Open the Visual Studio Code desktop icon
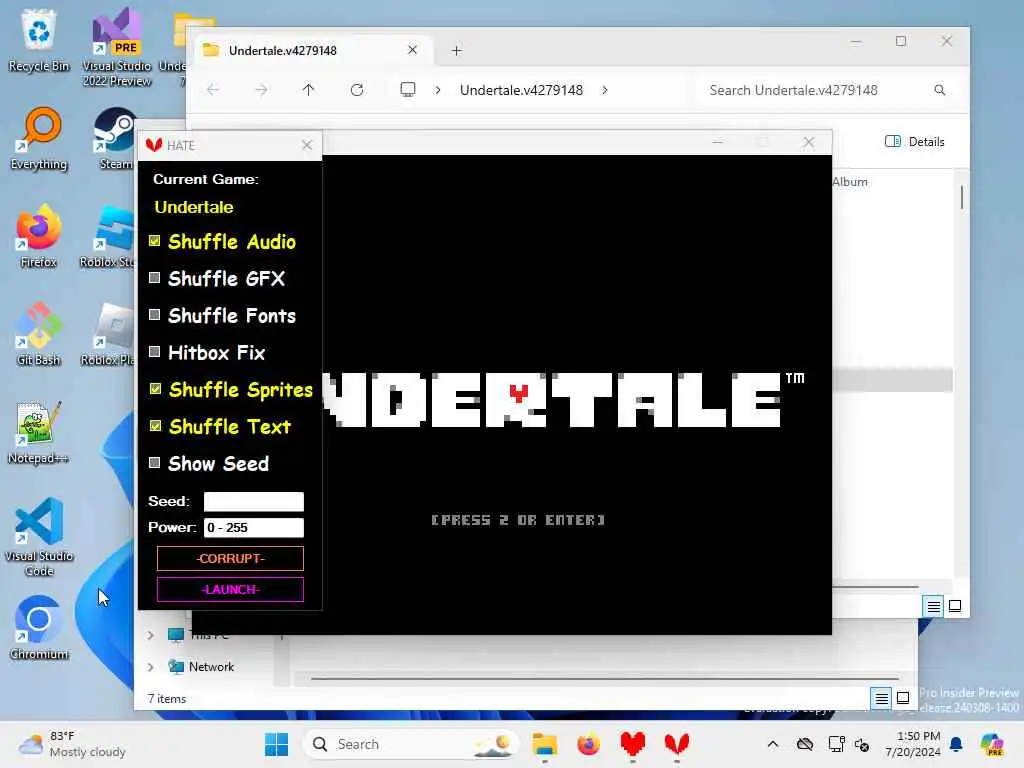The height and width of the screenshot is (768, 1024). click(39, 537)
